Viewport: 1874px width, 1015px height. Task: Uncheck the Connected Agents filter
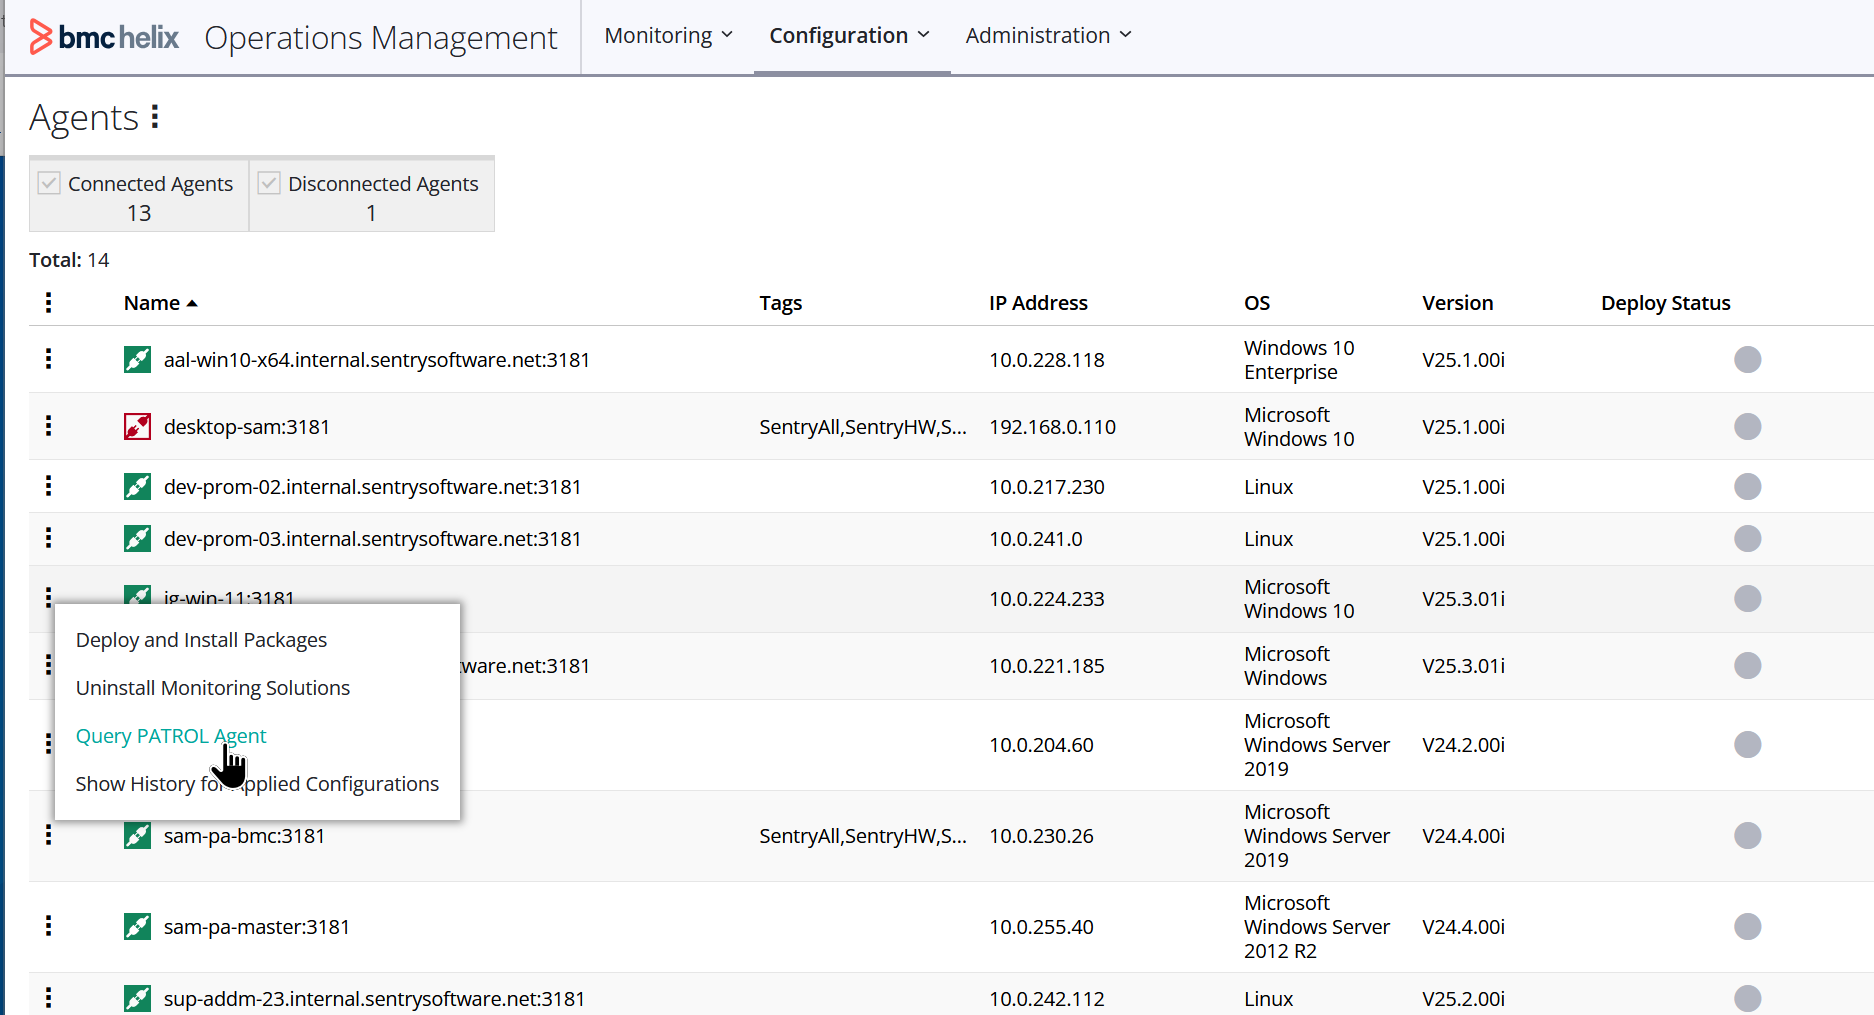(x=49, y=182)
